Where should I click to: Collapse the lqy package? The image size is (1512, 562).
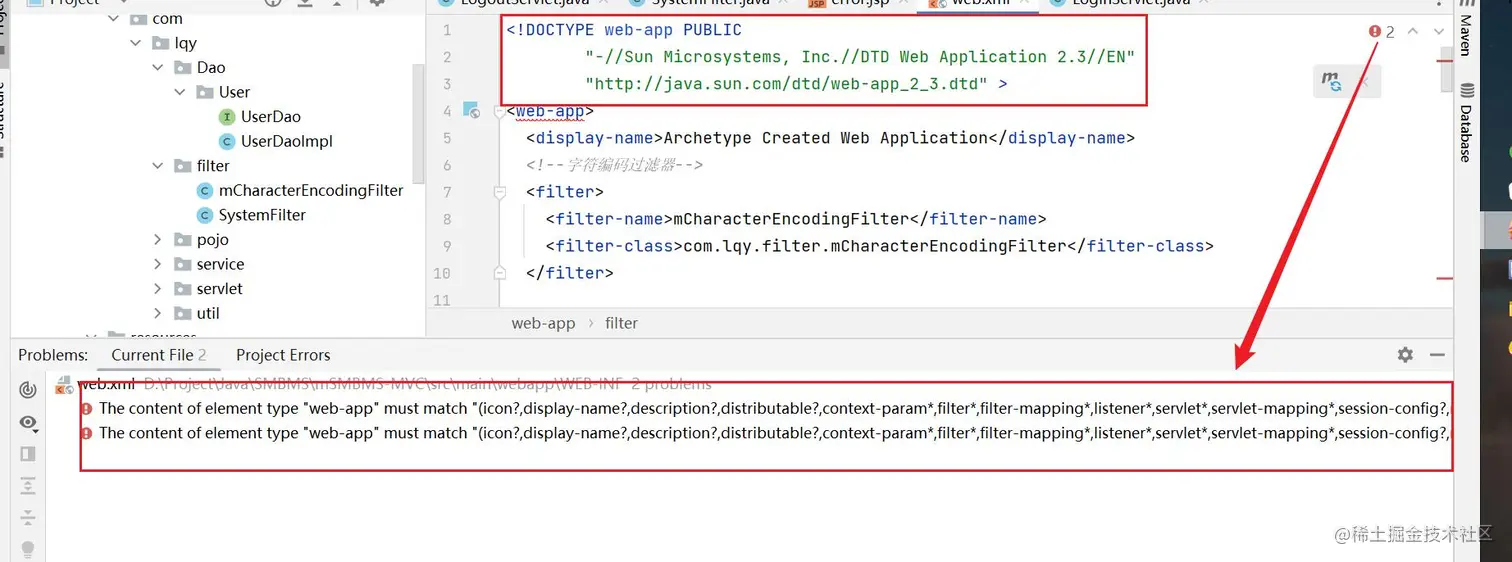click(x=136, y=43)
